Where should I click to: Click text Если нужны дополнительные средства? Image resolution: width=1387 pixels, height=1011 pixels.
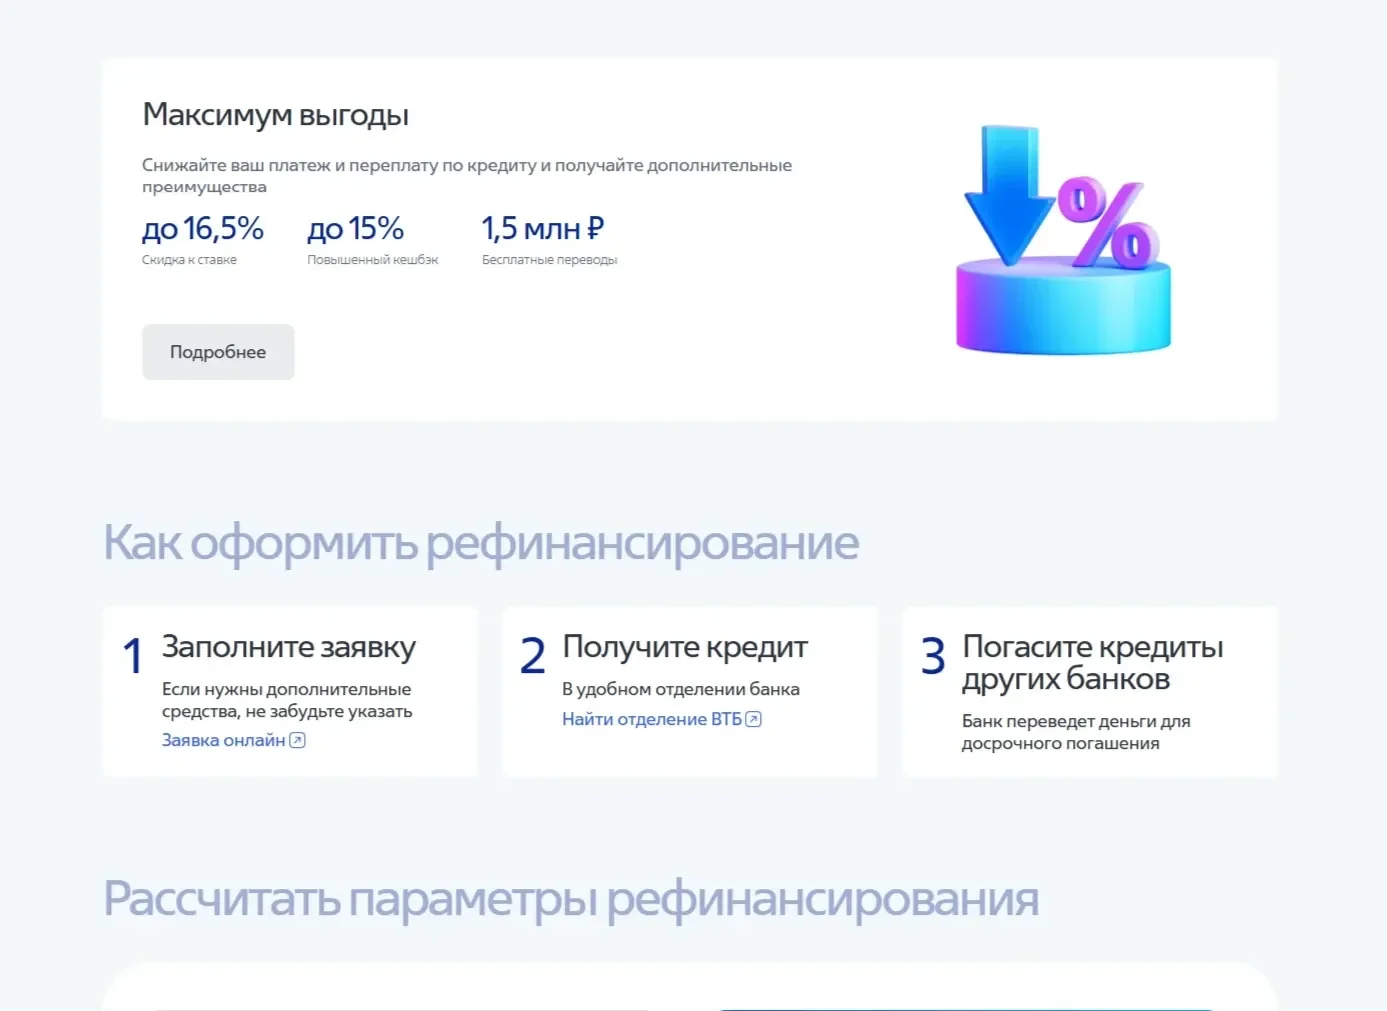point(287,700)
